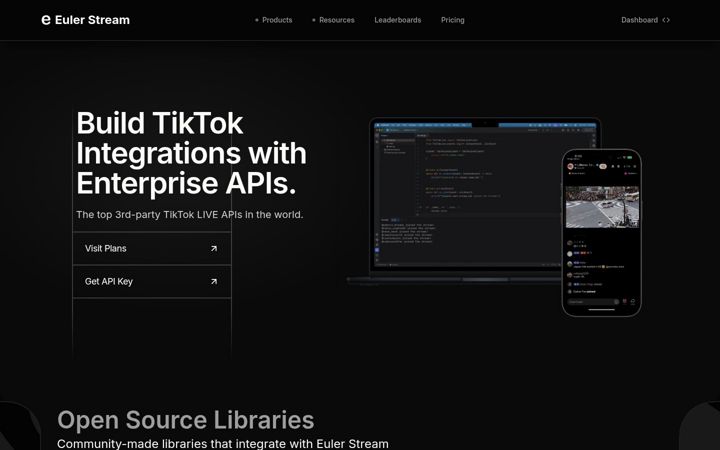This screenshot has width=720, height=450.
Task: Click the arrow icon on Get API Key
Action: pos(214,281)
